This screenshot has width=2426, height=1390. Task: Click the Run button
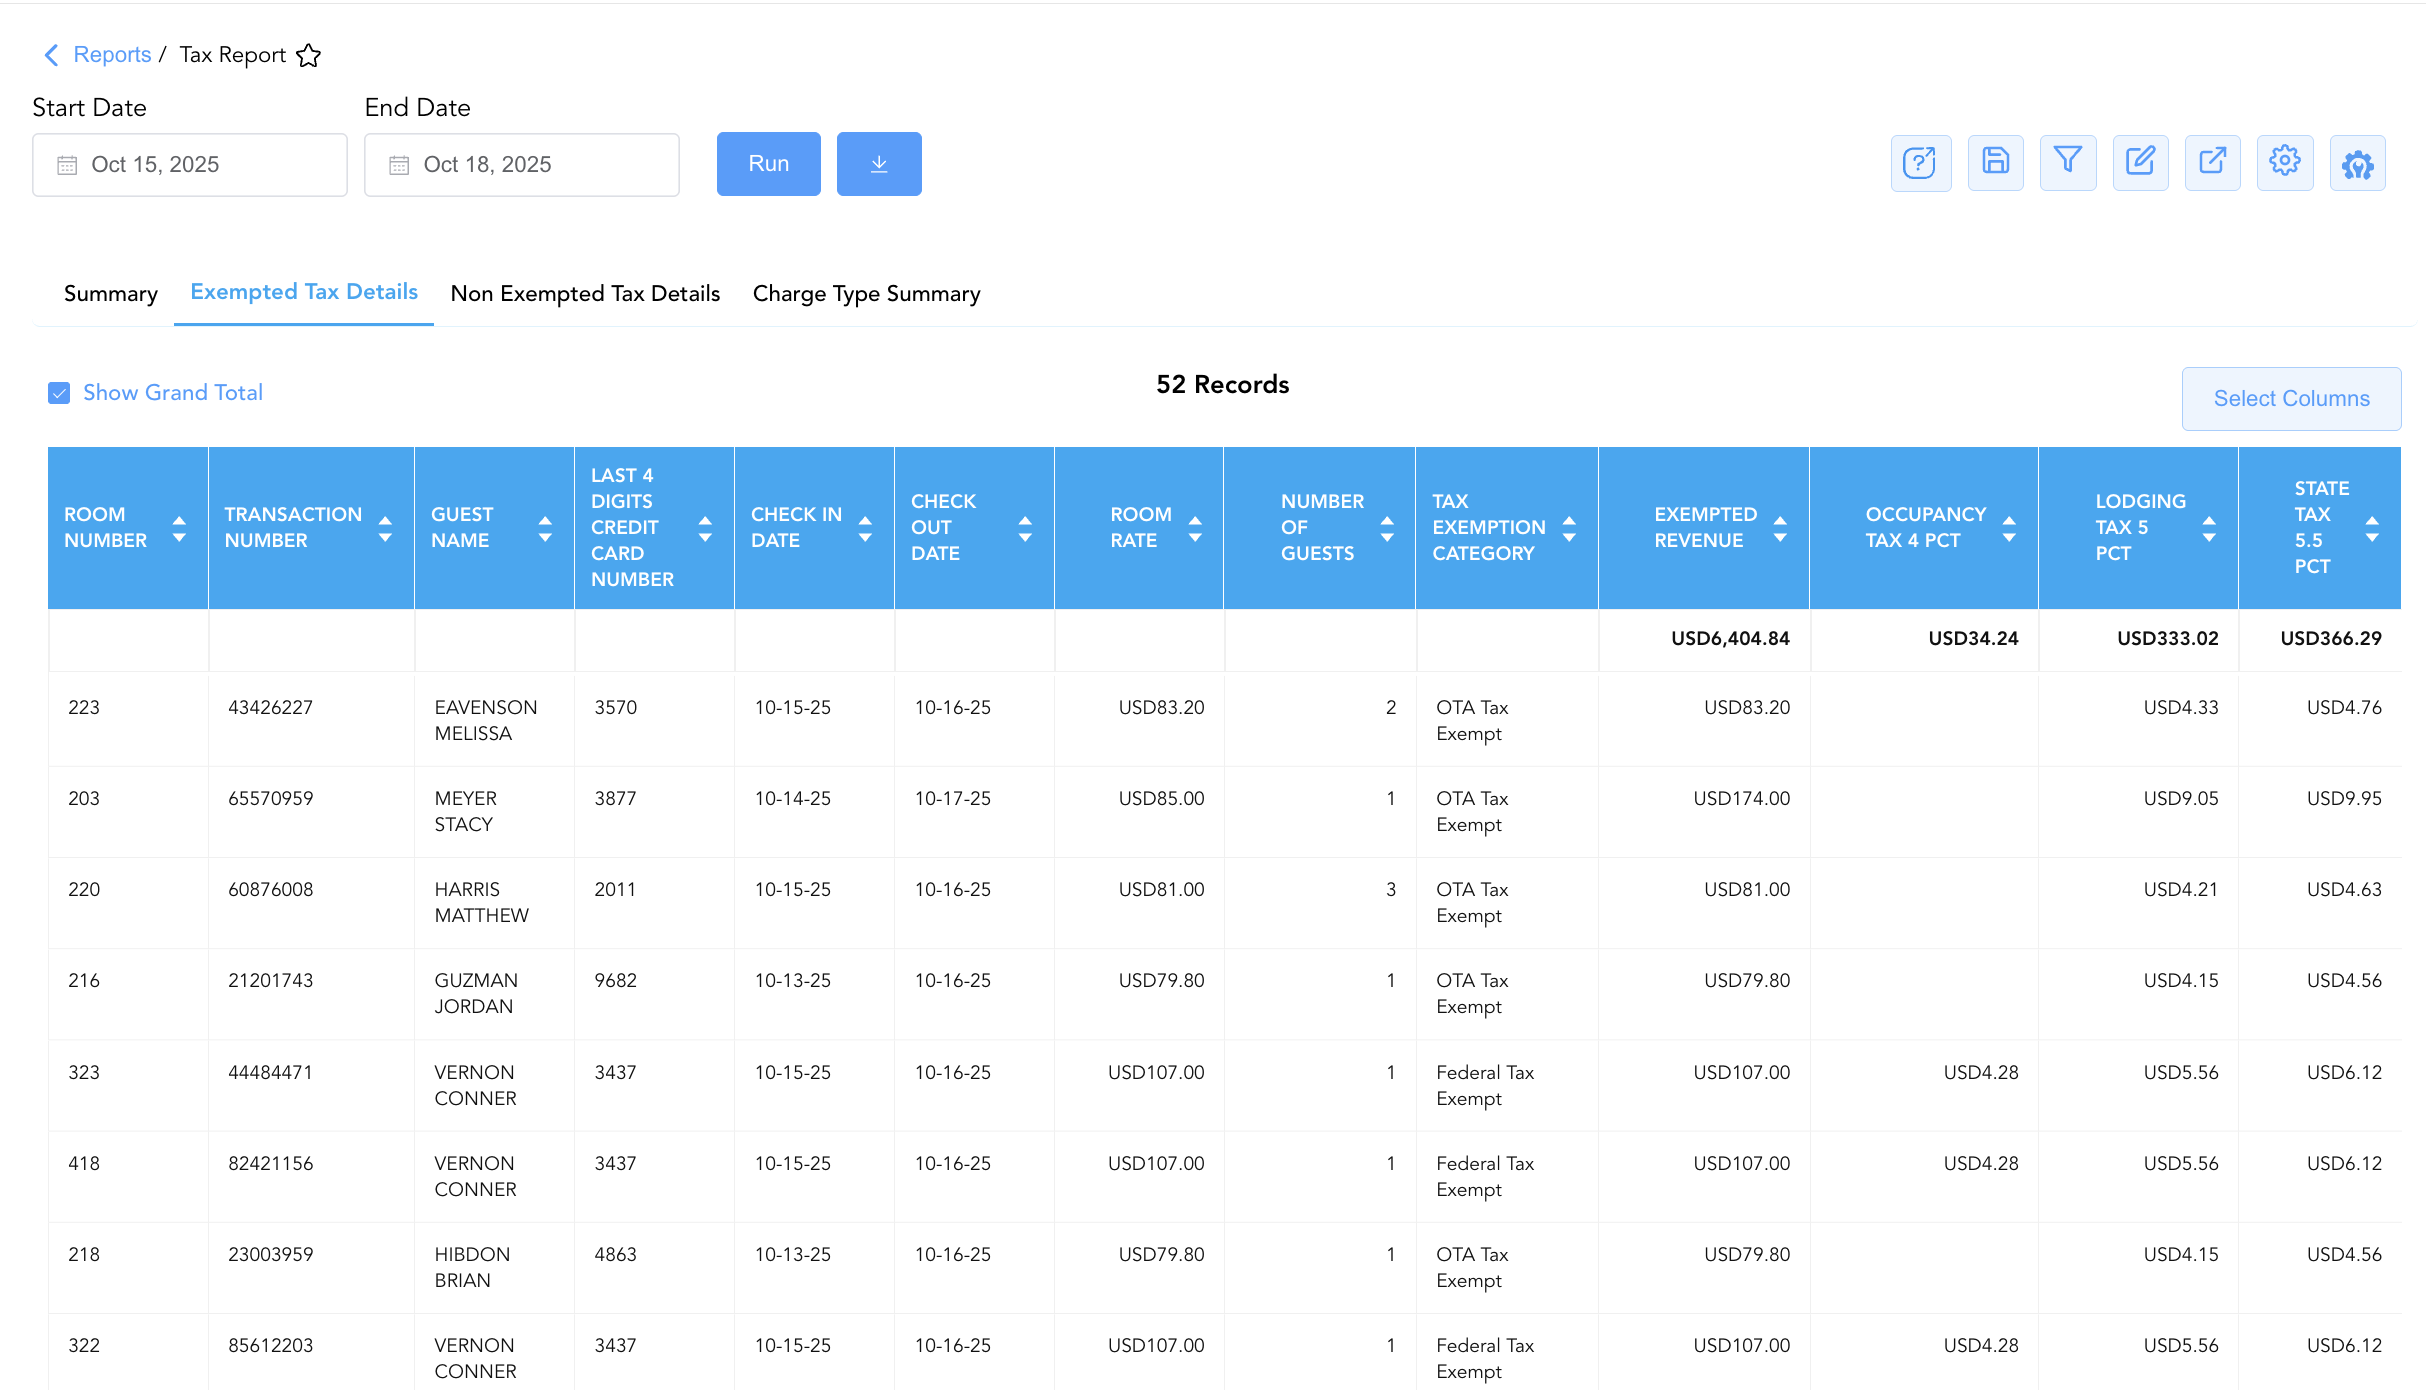(769, 164)
